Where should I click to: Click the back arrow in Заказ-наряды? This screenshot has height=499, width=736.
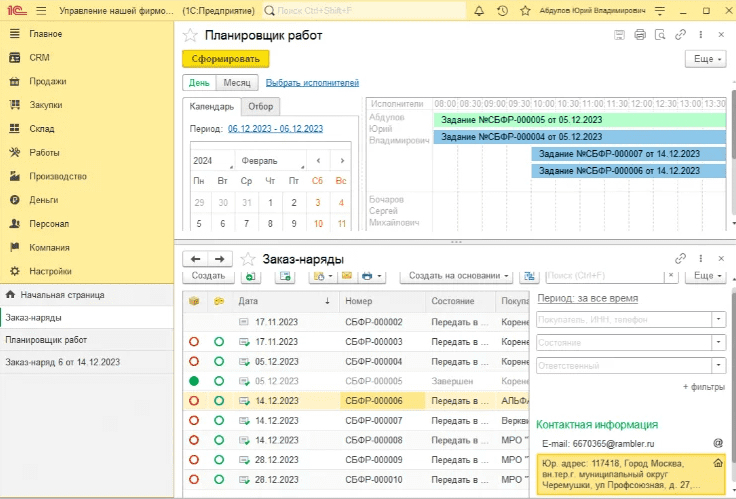tap(197, 258)
